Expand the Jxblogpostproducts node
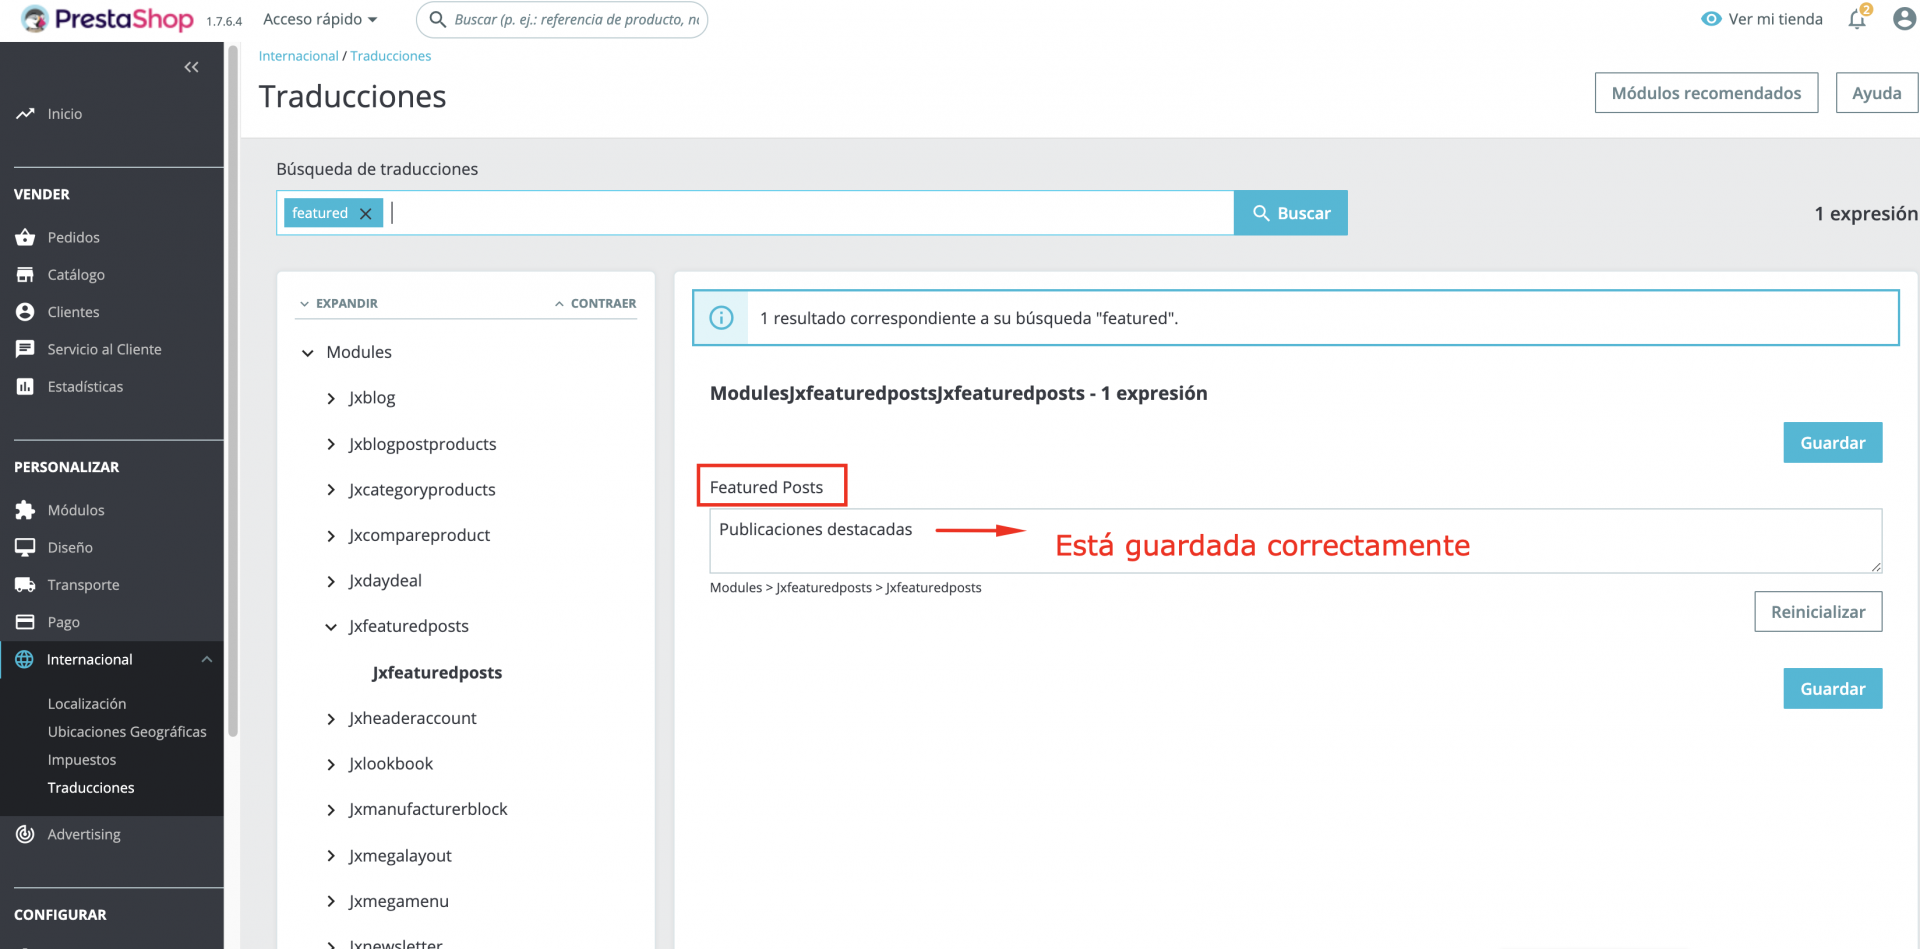 click(331, 444)
